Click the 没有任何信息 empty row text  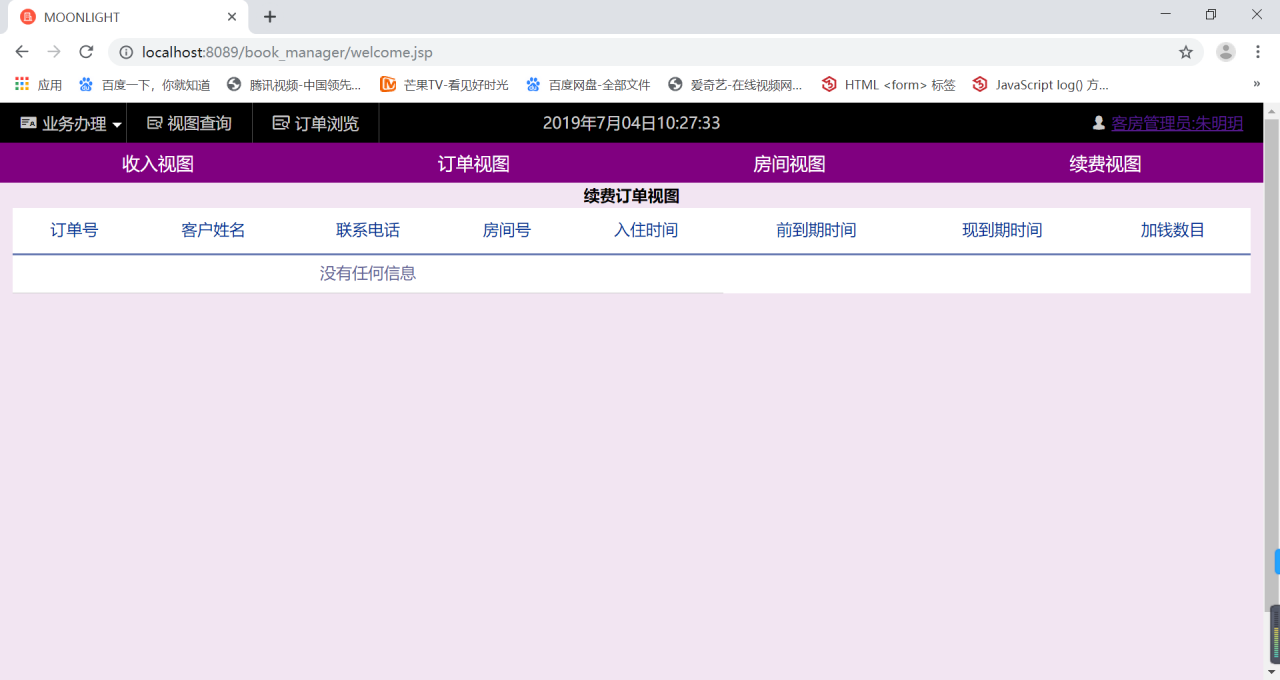368,273
